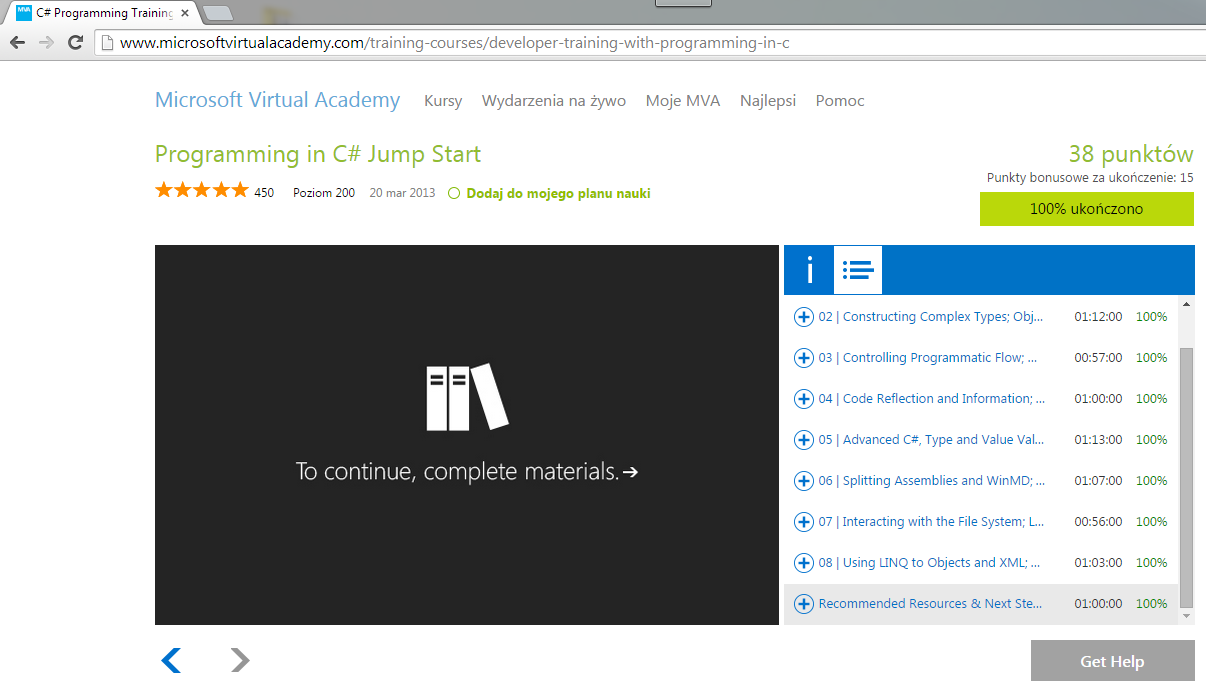Expand module 07 Interacting with File System
This screenshot has width=1206, height=691.
coord(803,522)
